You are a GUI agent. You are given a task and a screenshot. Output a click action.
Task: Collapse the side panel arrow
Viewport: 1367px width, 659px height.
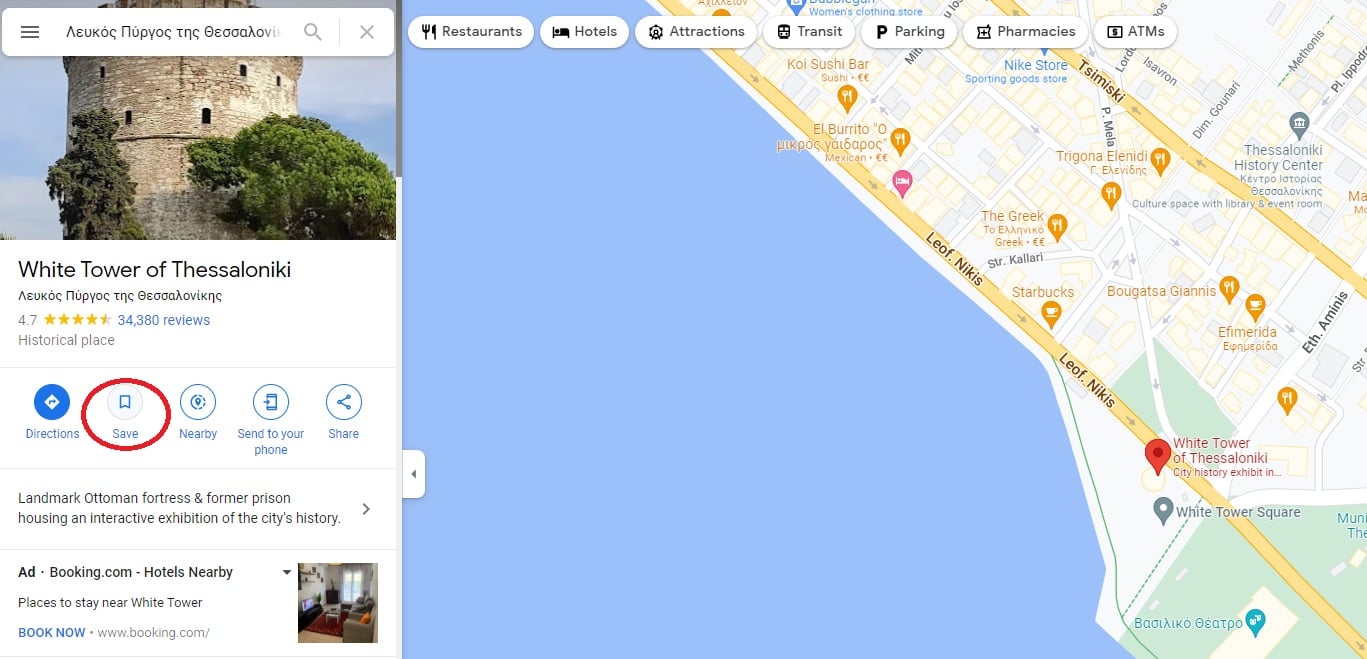(414, 474)
